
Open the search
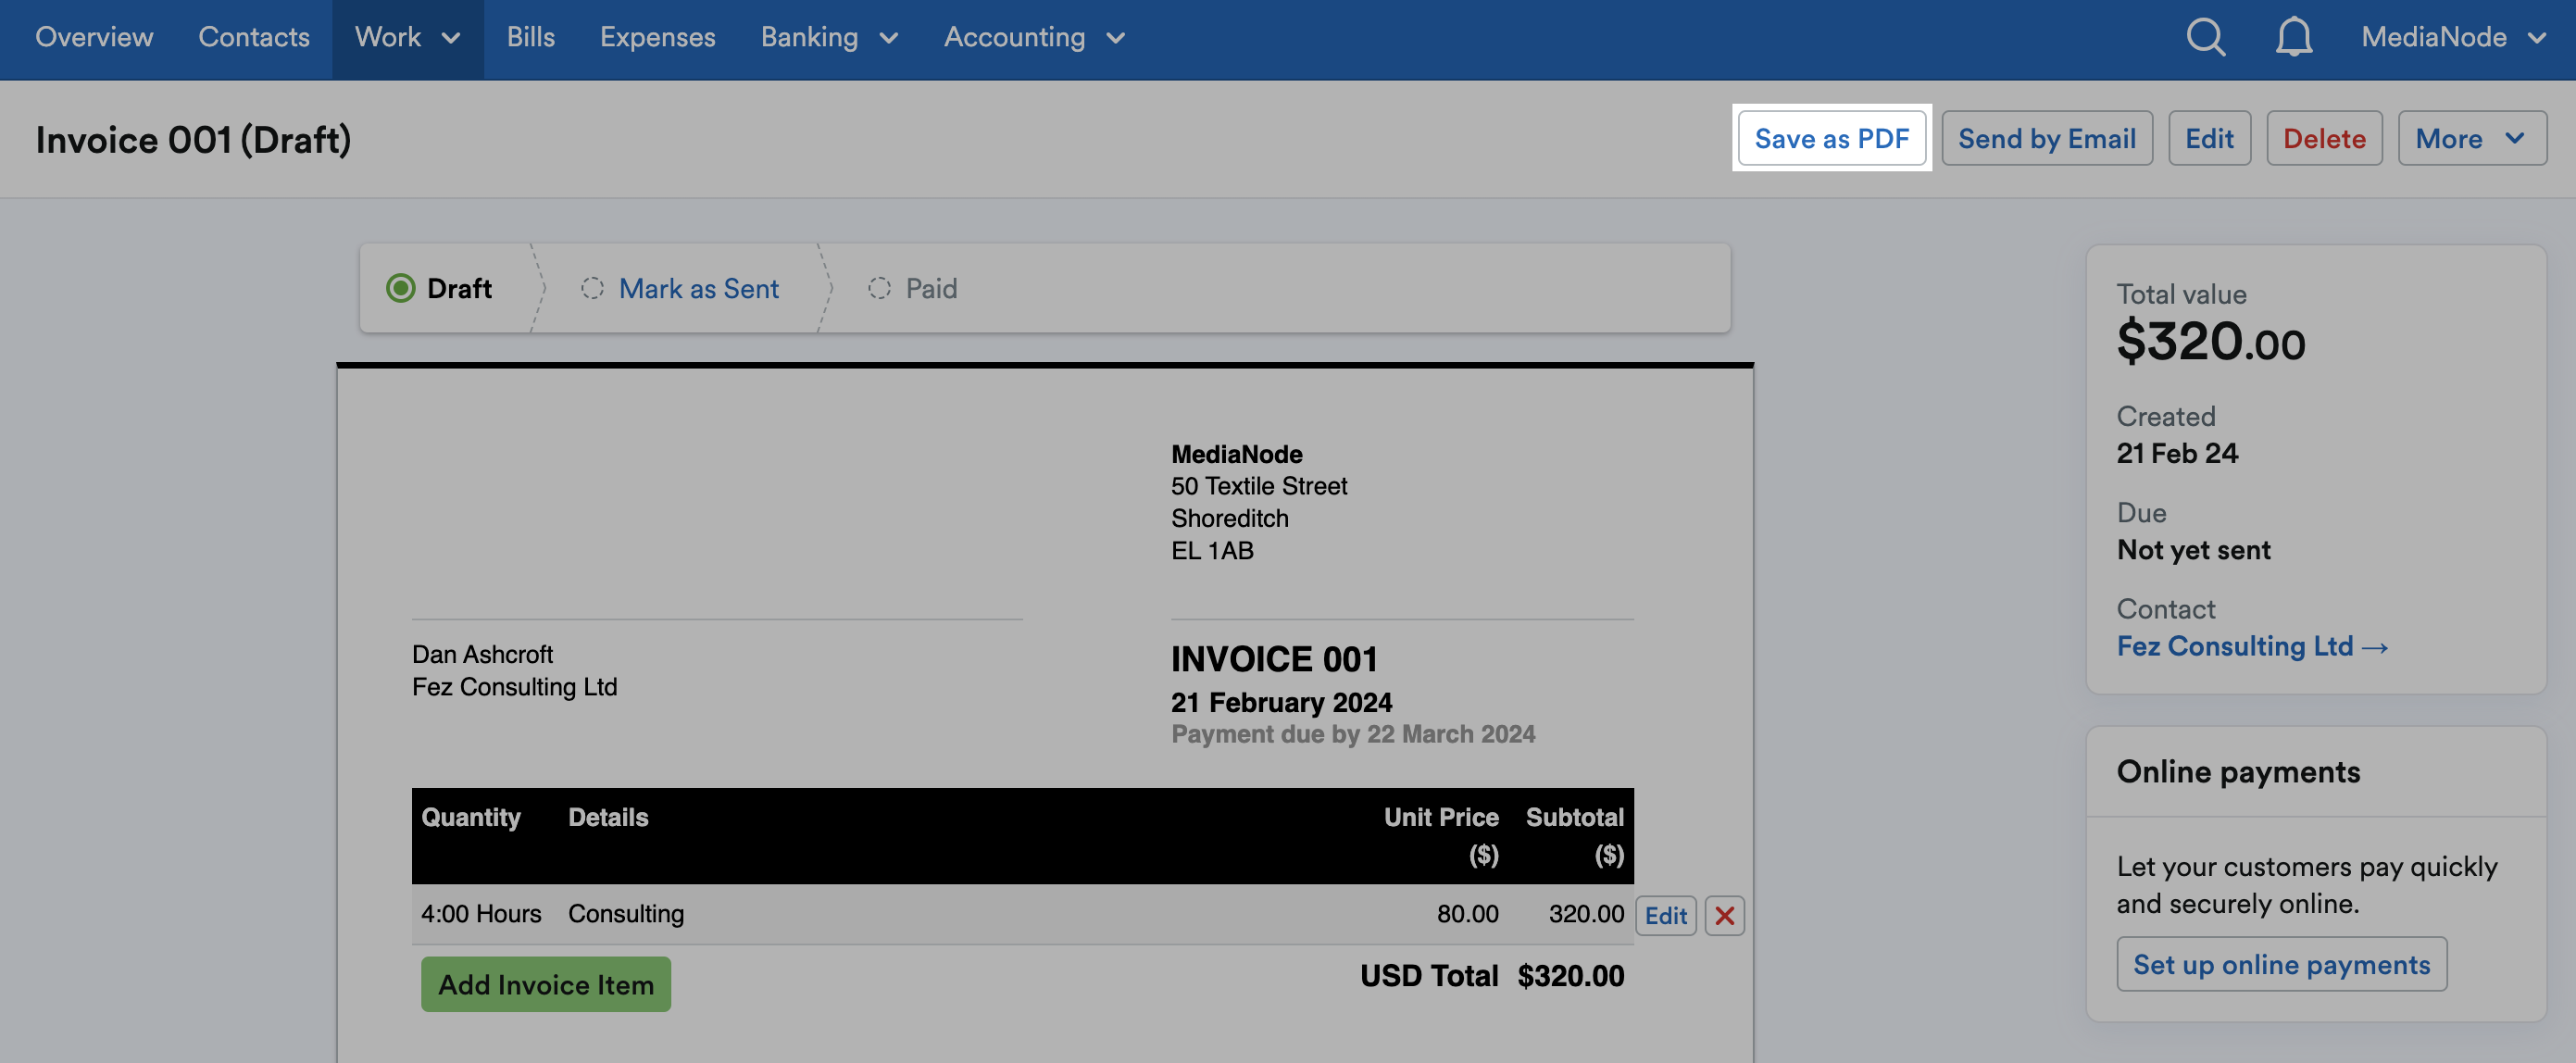pyautogui.click(x=2205, y=37)
